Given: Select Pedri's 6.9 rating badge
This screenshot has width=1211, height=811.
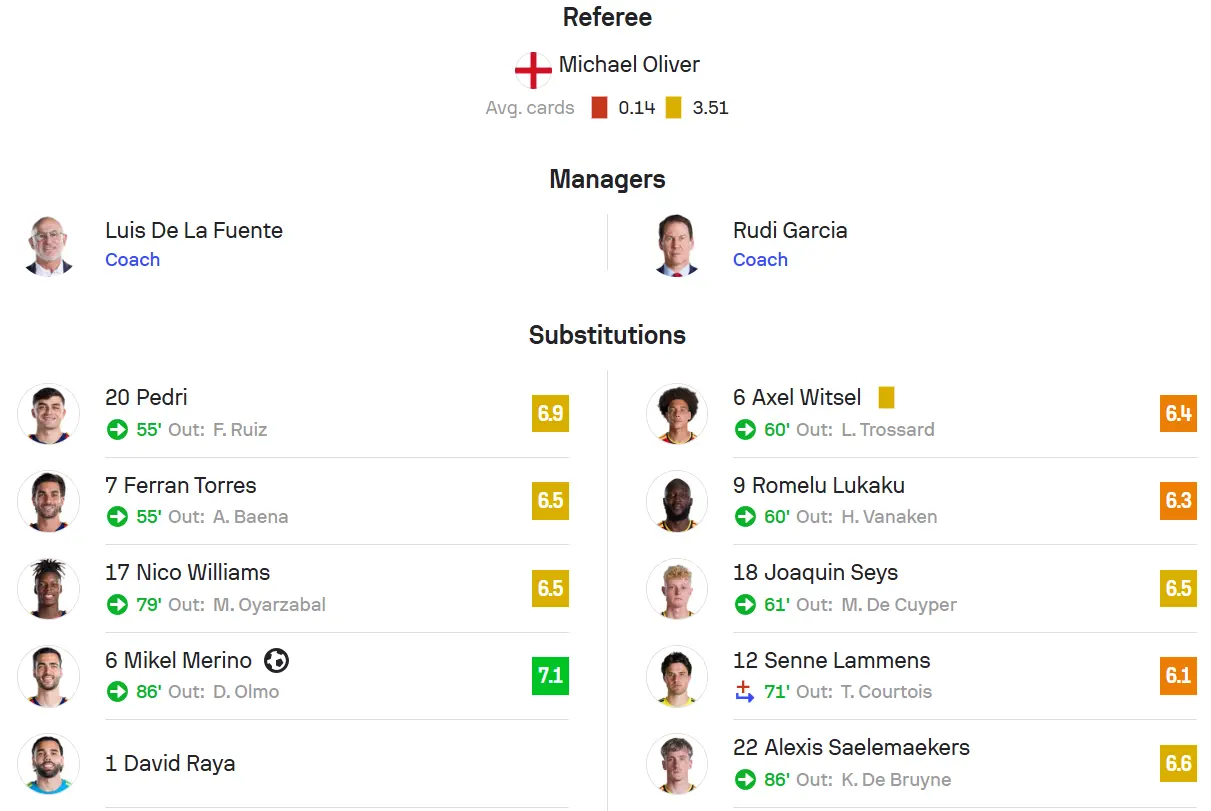Looking at the screenshot, I should (x=550, y=413).
